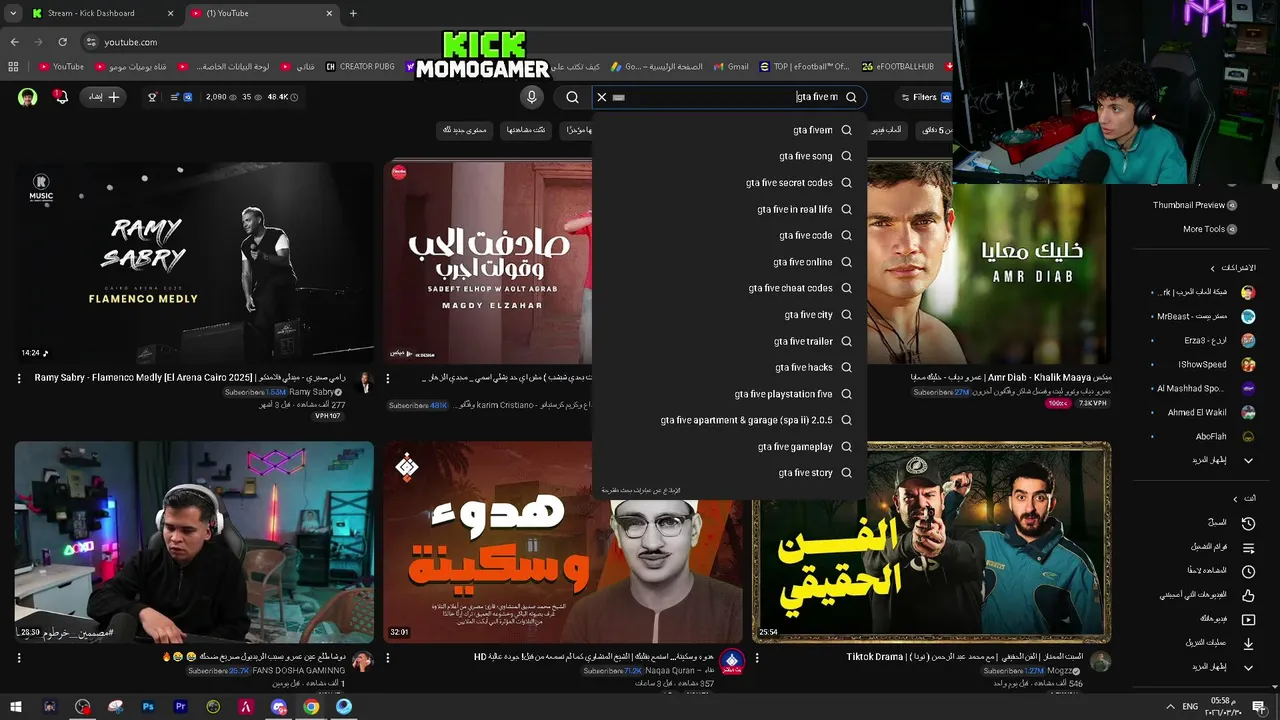Clear the search box with X
1280x720 pixels.
pos(601,97)
